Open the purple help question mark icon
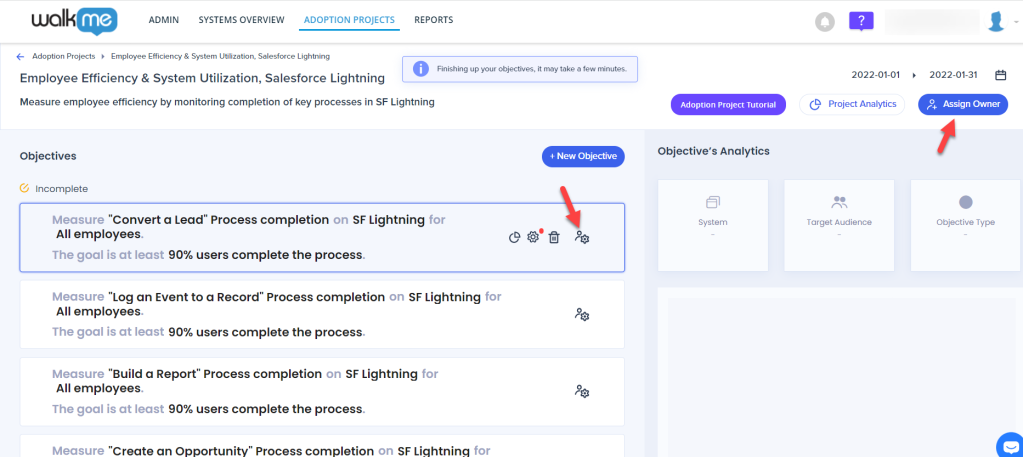Image resolution: width=1023 pixels, height=457 pixels. tap(861, 21)
